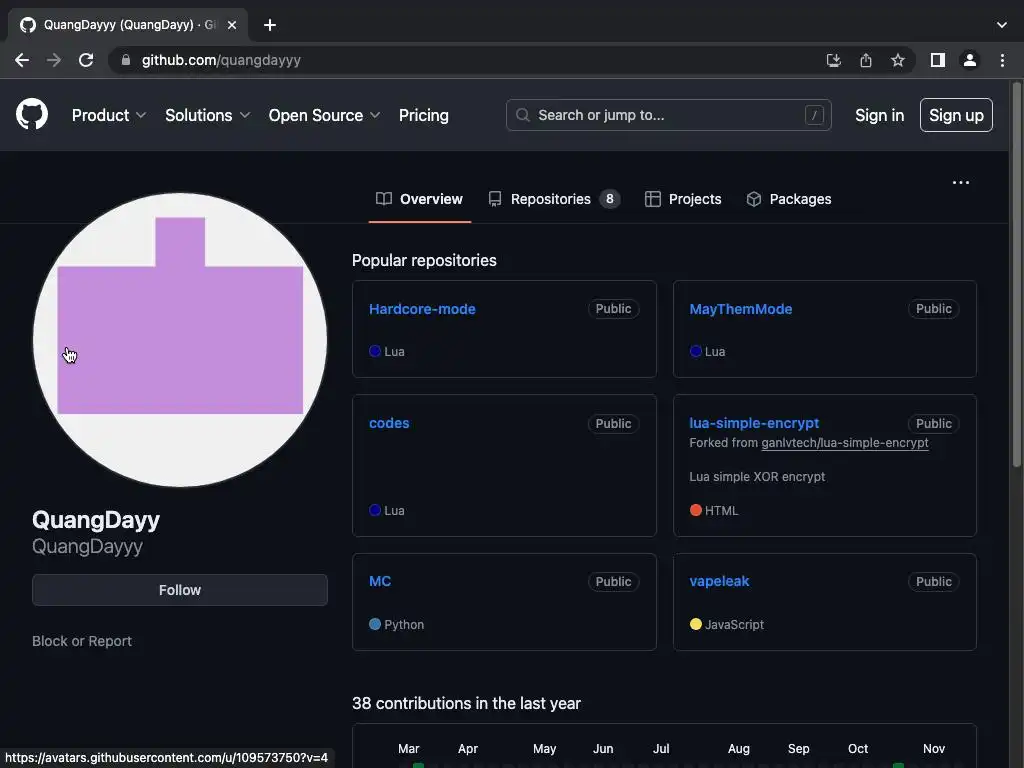Click the install app icon in the address bar
The image size is (1024, 768).
coord(833,60)
